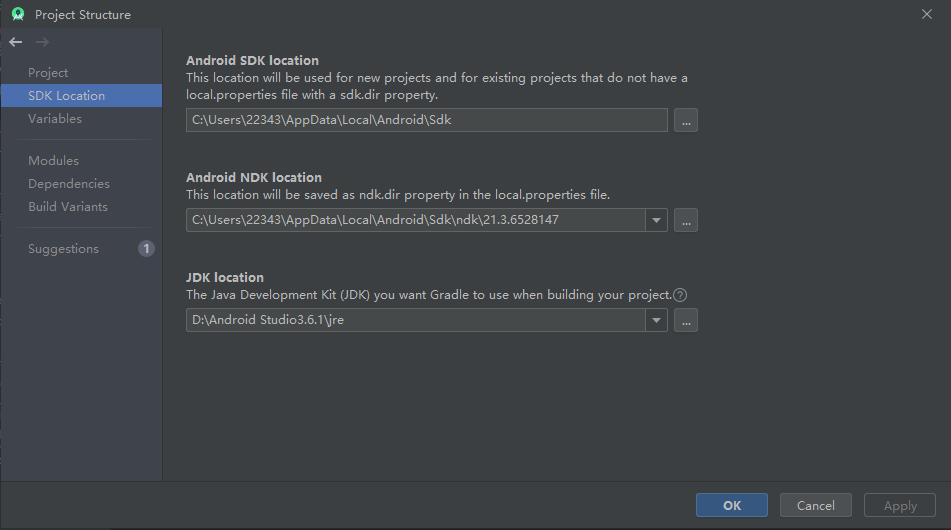Click the Android Studio logo icon

point(18,14)
